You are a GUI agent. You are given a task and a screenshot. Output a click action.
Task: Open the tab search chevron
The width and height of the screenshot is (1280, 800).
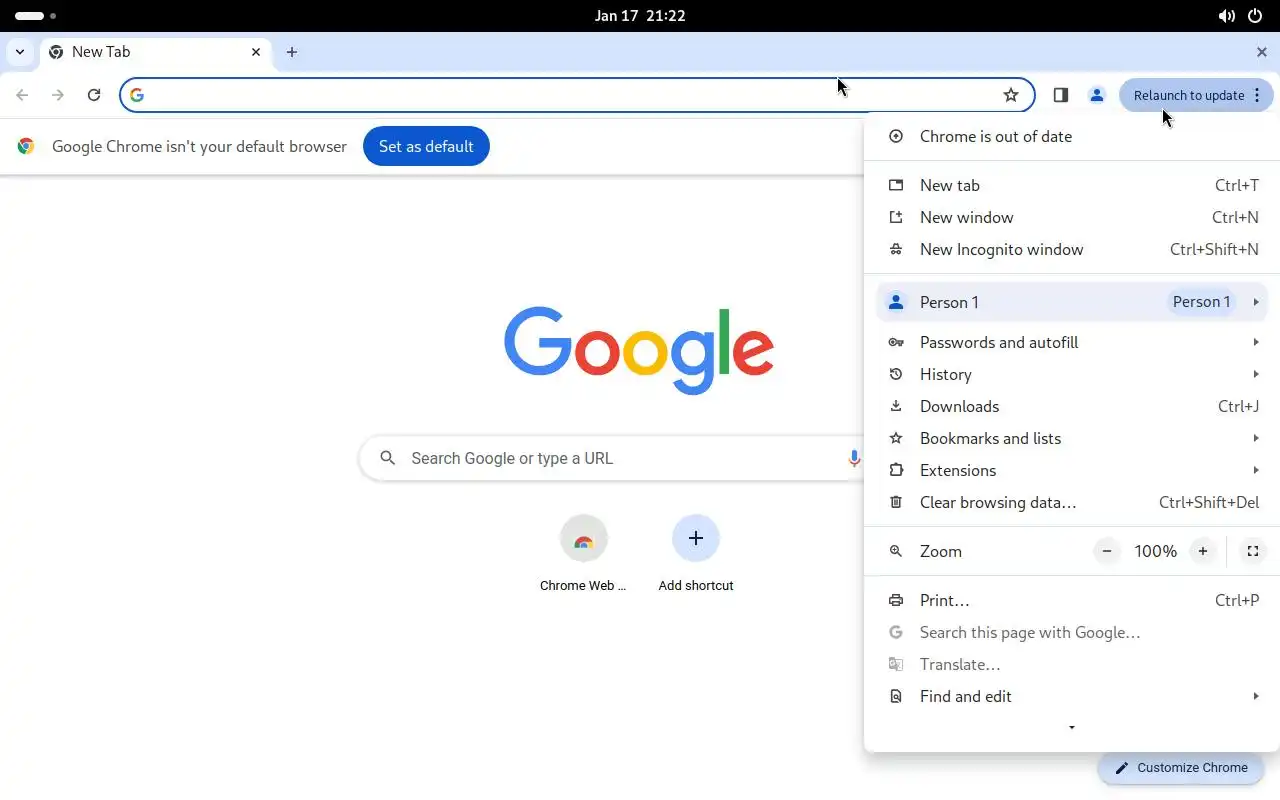(20, 52)
